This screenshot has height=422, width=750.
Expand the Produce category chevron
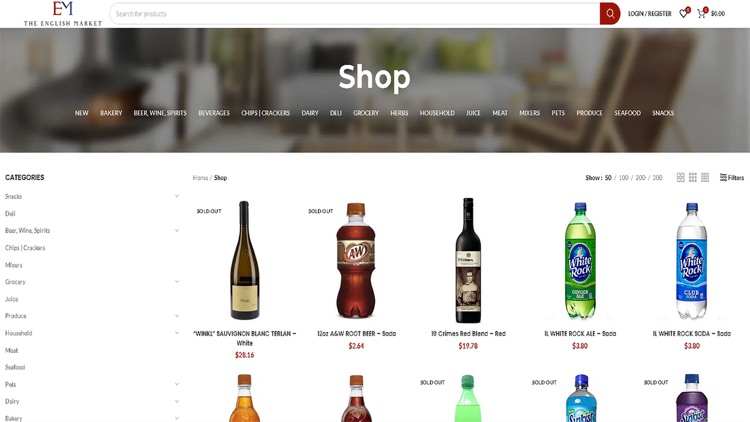pyautogui.click(x=177, y=316)
